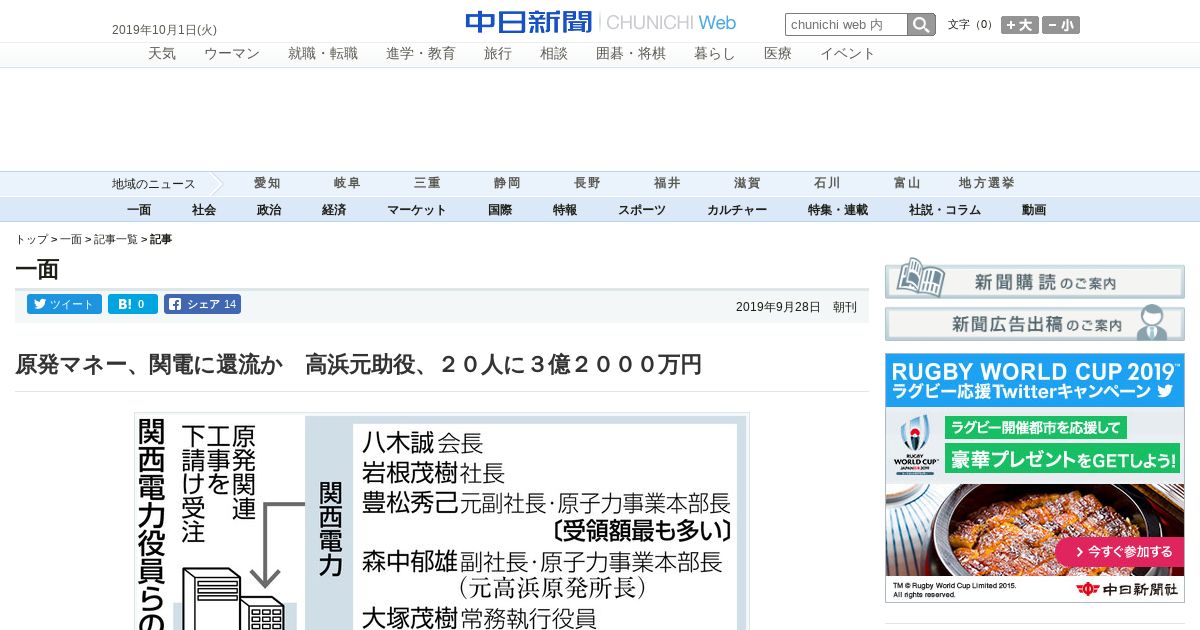Switch to the 経済 section tab

[x=334, y=210]
